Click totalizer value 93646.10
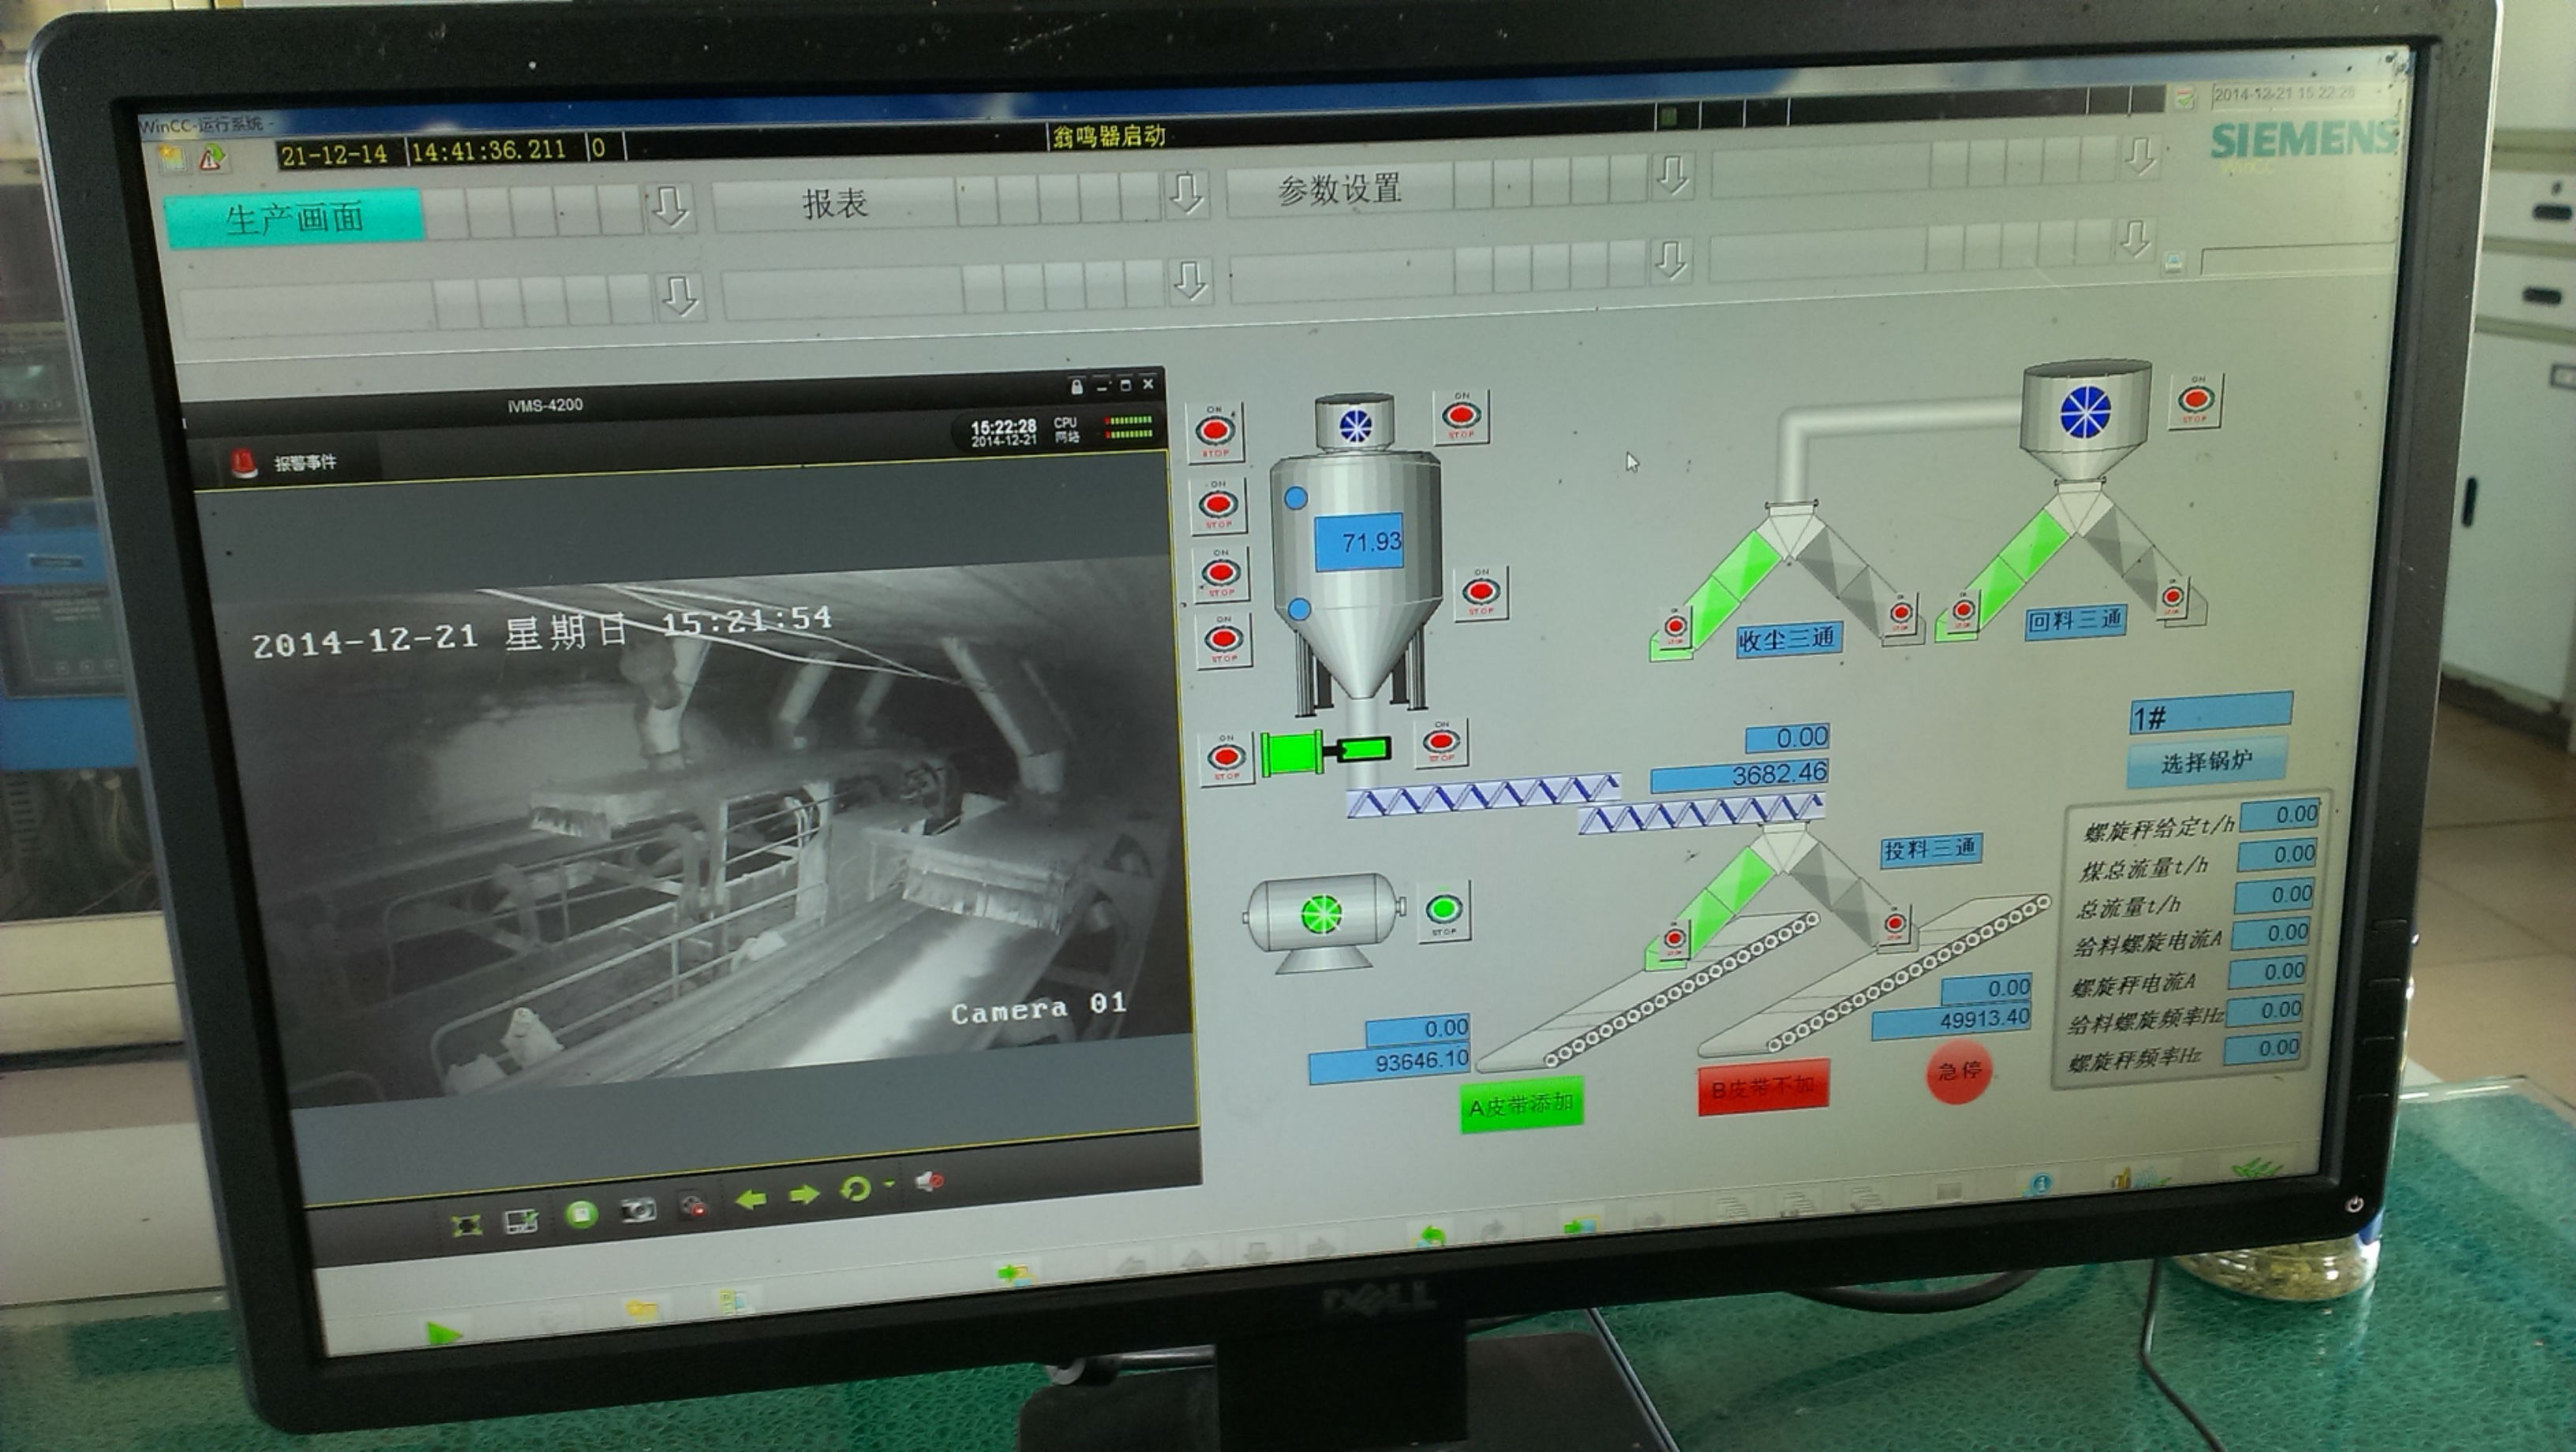2576x1452 pixels. click(1391, 1061)
